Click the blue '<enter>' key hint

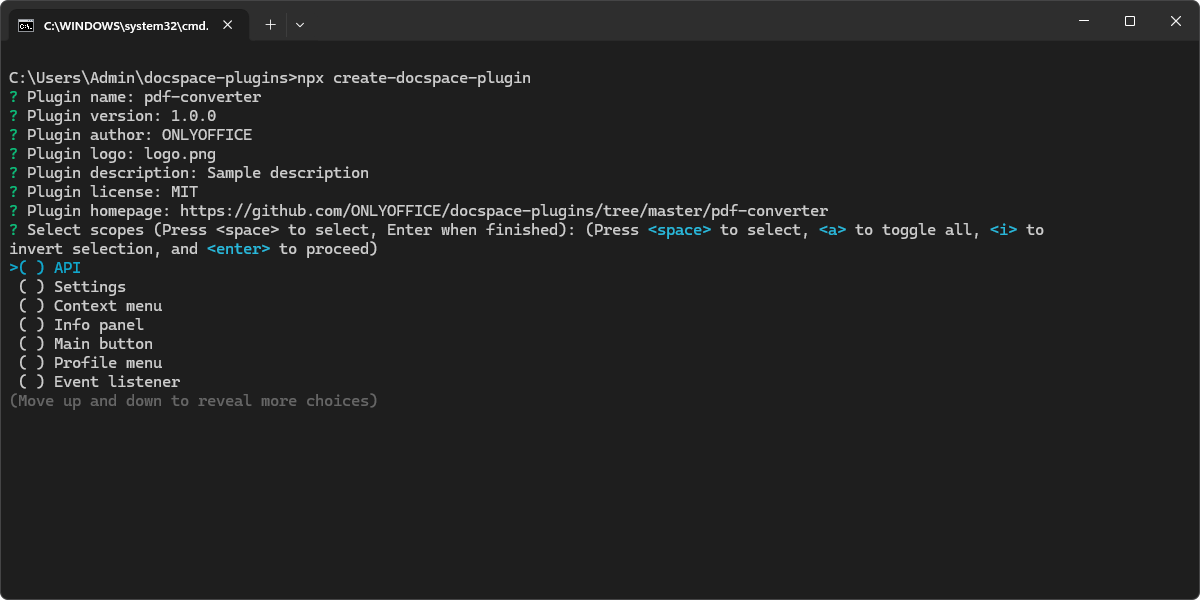(x=239, y=249)
